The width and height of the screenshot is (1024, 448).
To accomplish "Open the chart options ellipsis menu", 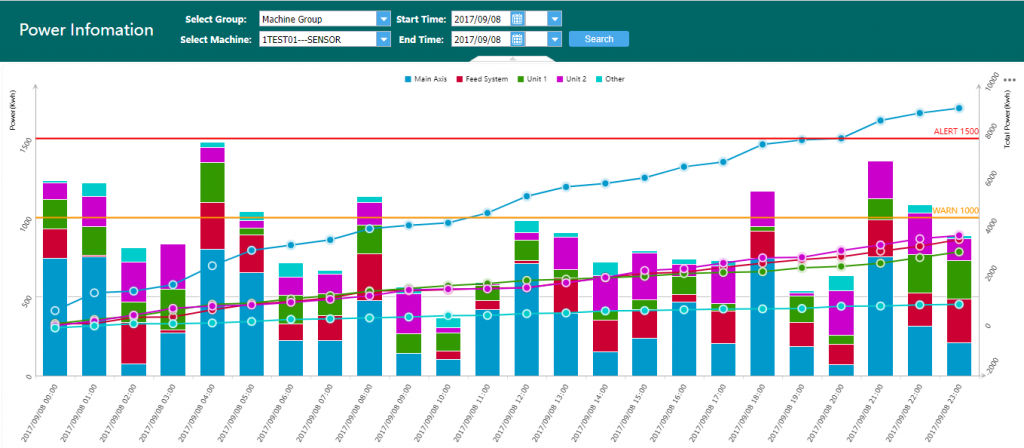I will pos(1010,79).
